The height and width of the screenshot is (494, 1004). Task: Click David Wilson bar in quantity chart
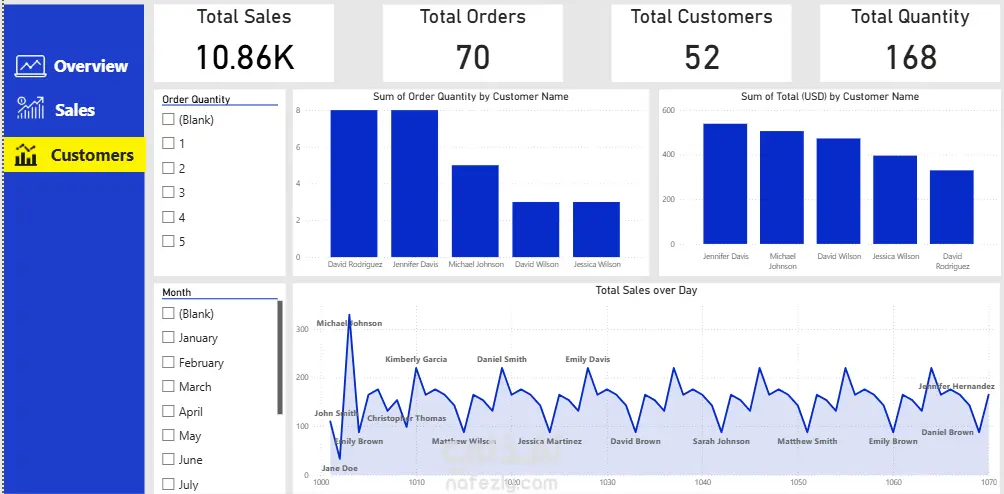[536, 230]
